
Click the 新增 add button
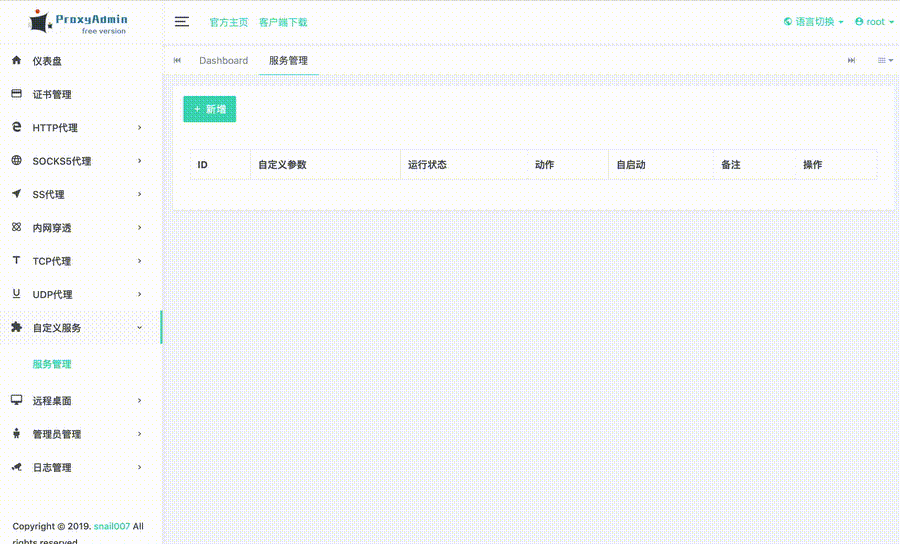(210, 109)
